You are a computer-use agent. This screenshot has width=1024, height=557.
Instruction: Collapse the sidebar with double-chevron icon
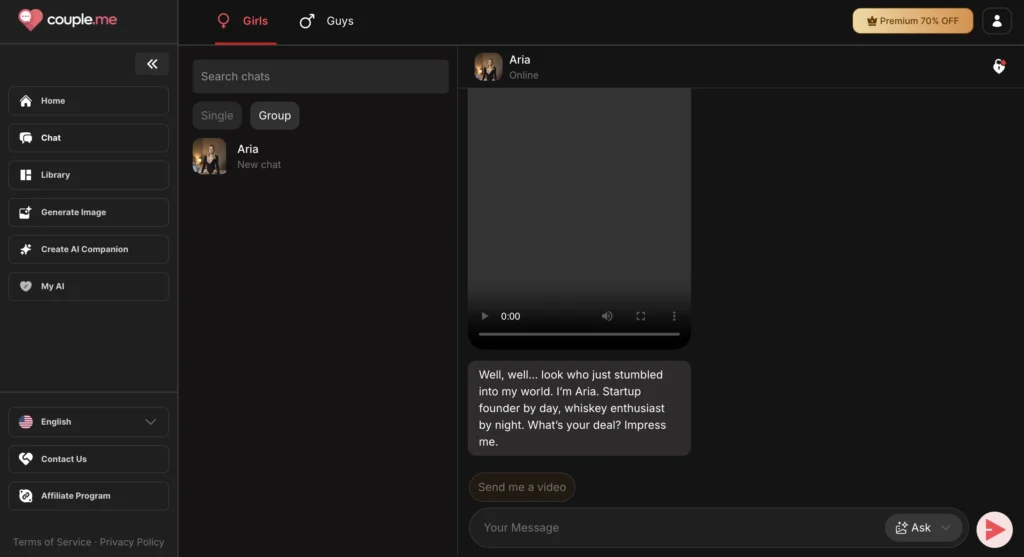(x=152, y=64)
